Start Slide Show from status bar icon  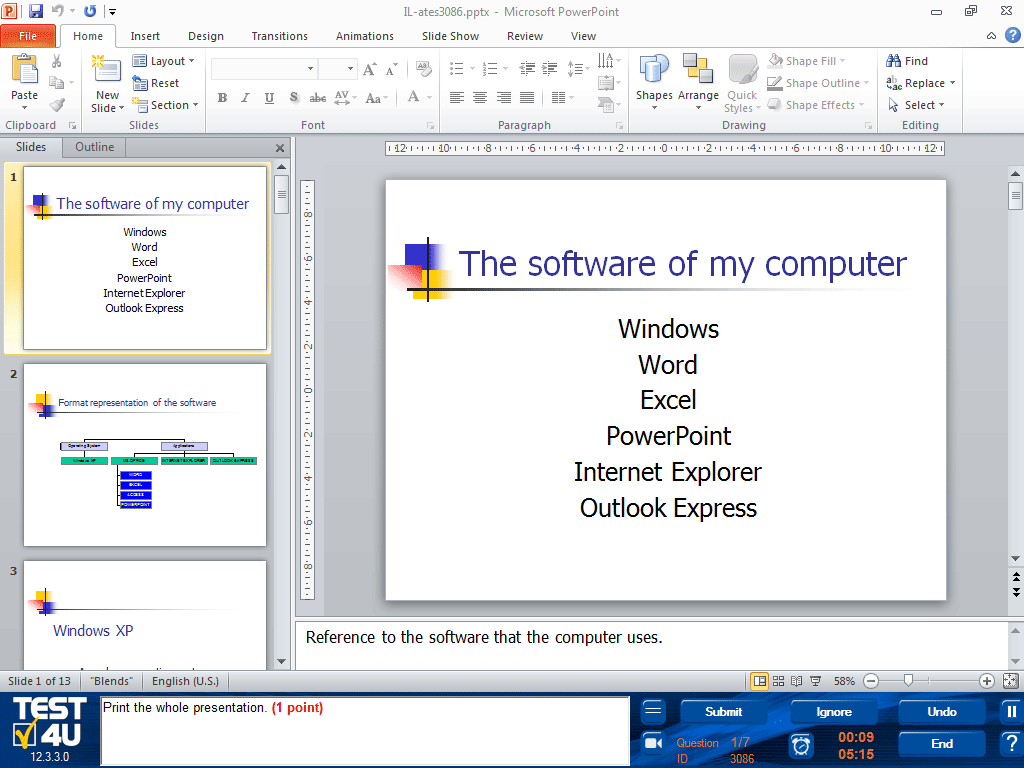pyautogui.click(x=816, y=681)
